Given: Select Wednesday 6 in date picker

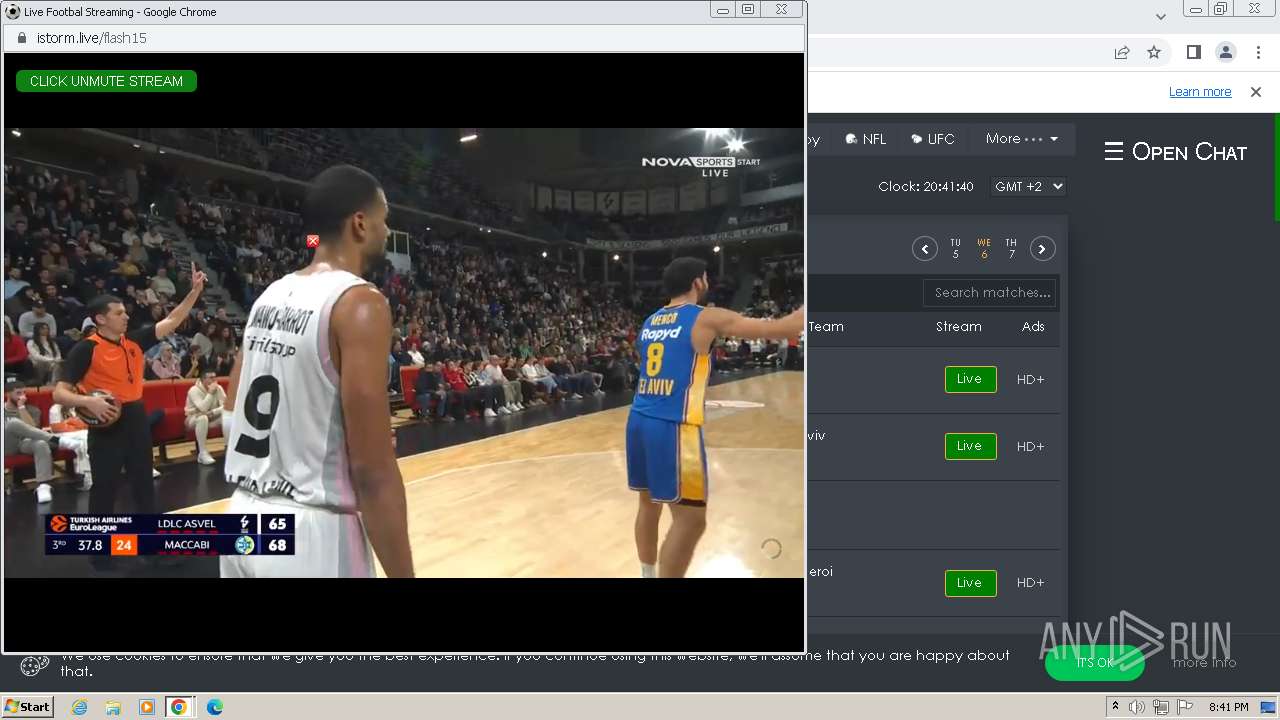Looking at the screenshot, I should point(984,249).
